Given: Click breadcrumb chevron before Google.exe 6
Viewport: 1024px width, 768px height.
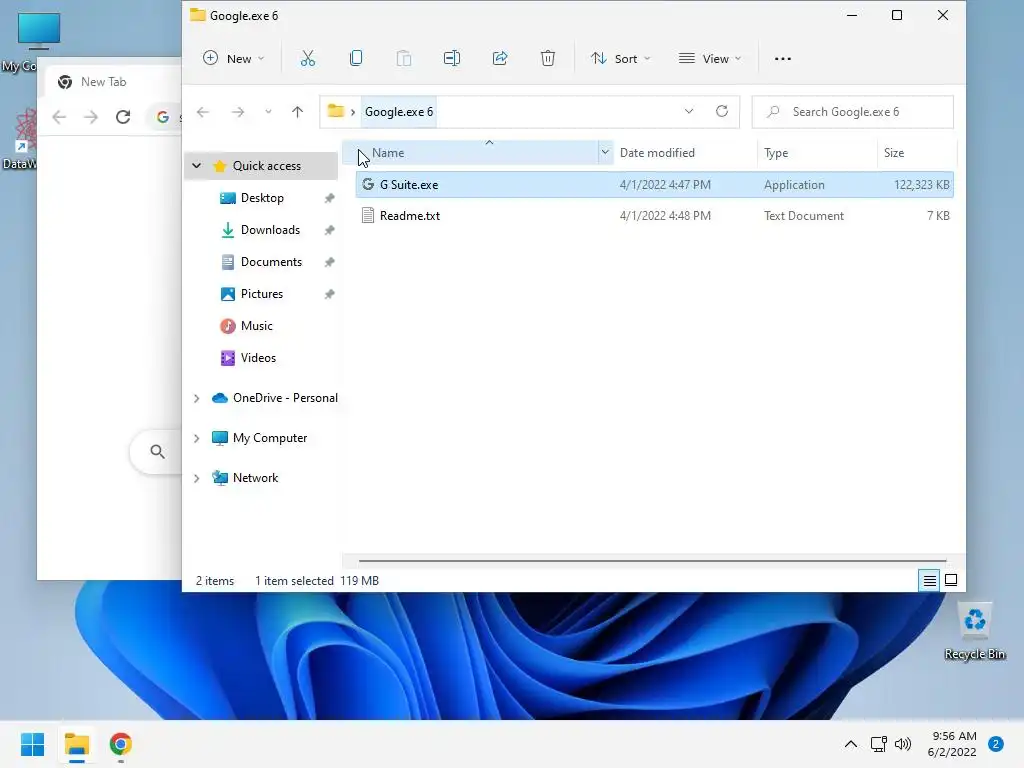Looking at the screenshot, I should (353, 112).
